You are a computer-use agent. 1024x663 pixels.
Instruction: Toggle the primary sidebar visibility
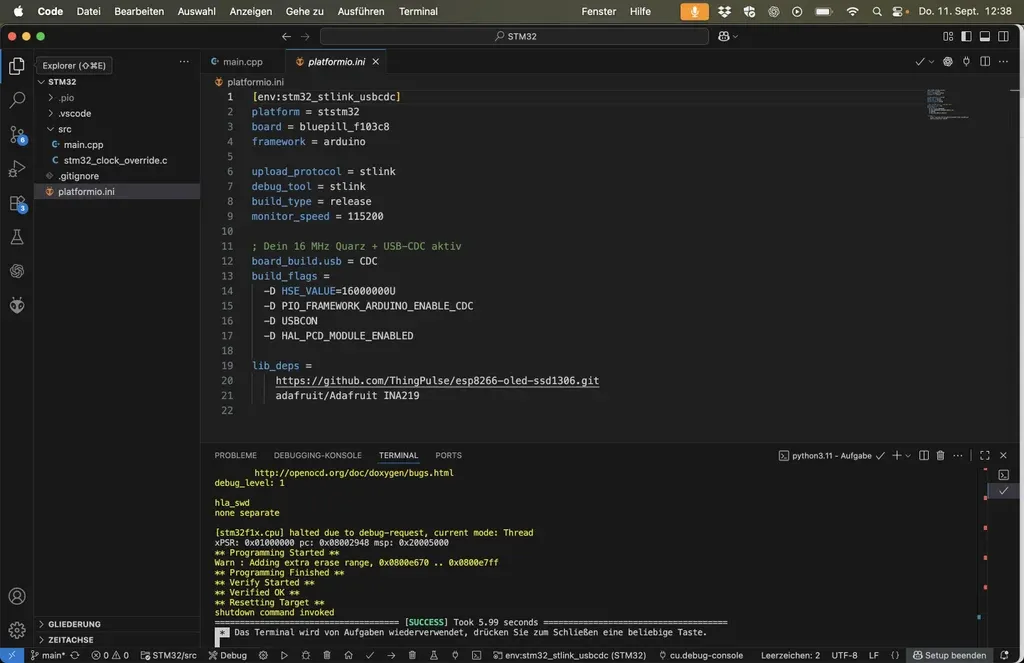click(966, 36)
